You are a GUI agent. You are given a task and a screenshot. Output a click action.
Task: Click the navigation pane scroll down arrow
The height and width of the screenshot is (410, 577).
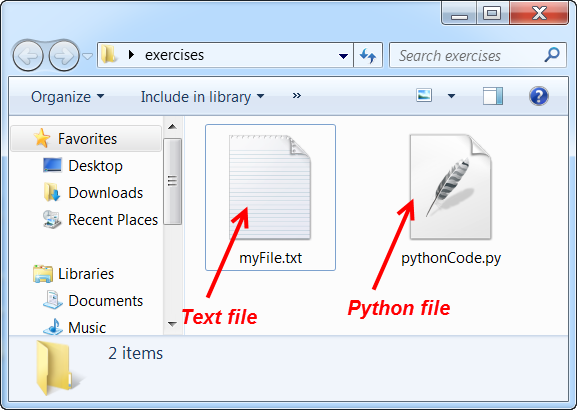point(172,324)
